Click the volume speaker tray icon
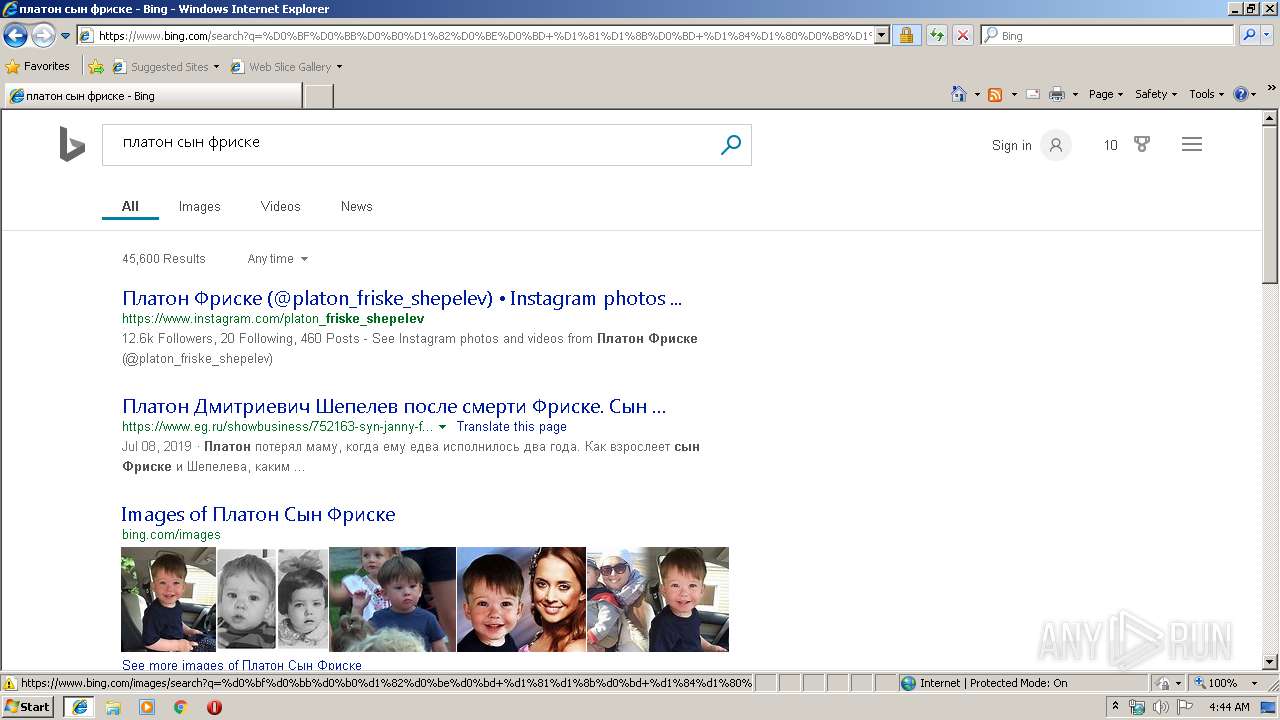Image resolution: width=1280 pixels, height=720 pixels. click(1160, 707)
